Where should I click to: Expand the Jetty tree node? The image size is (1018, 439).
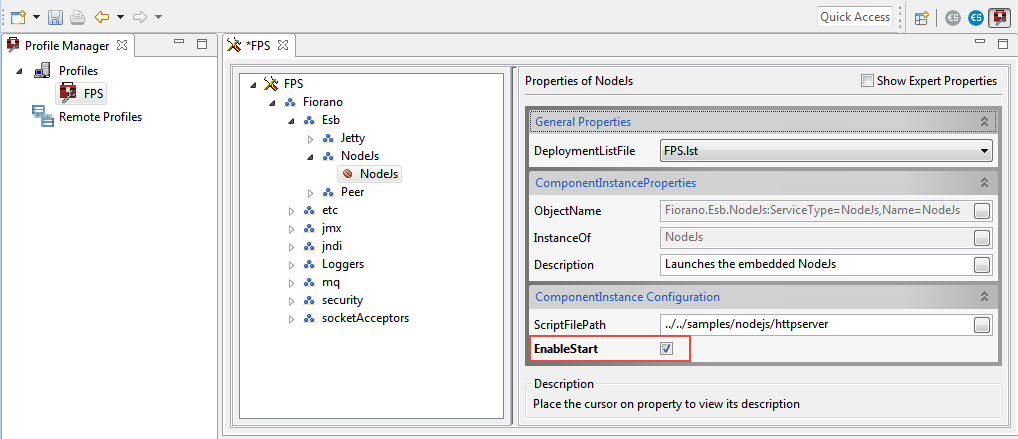point(310,138)
